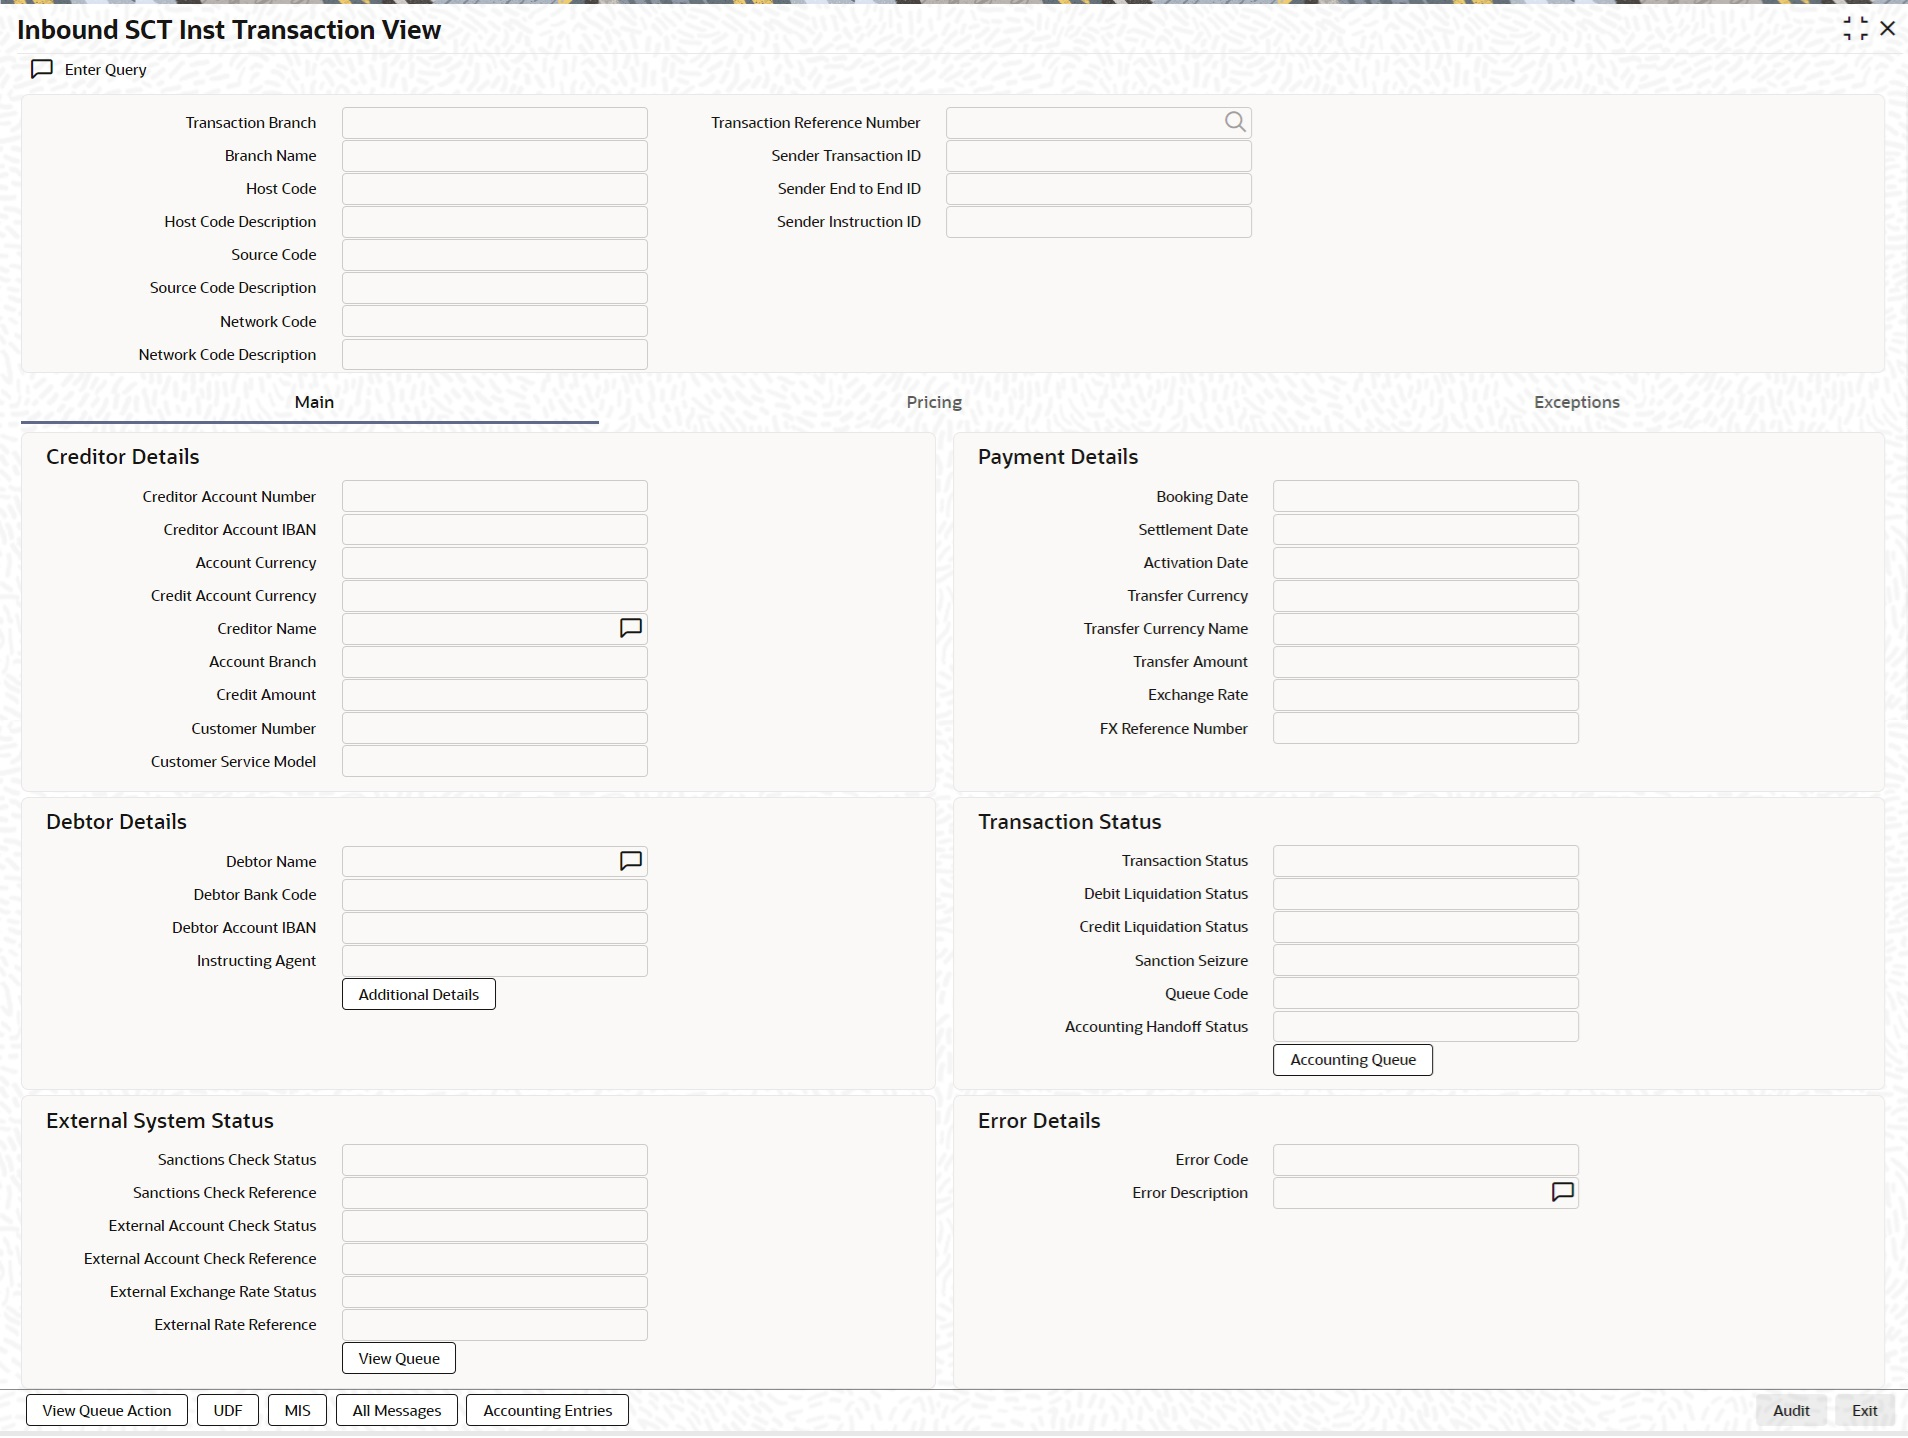1908x1438 pixels.
Task: Click the View Queue button
Action: pyautogui.click(x=399, y=1358)
